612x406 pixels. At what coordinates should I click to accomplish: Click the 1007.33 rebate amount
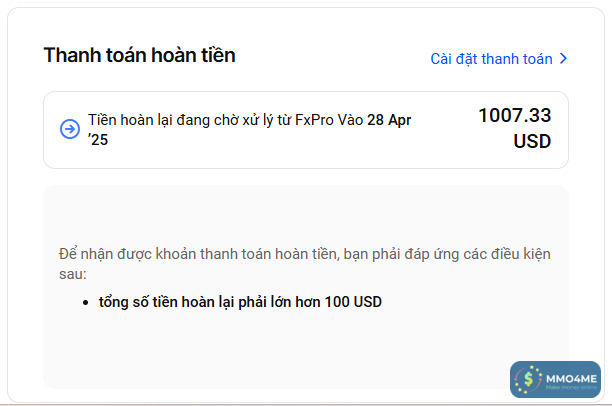tap(514, 116)
